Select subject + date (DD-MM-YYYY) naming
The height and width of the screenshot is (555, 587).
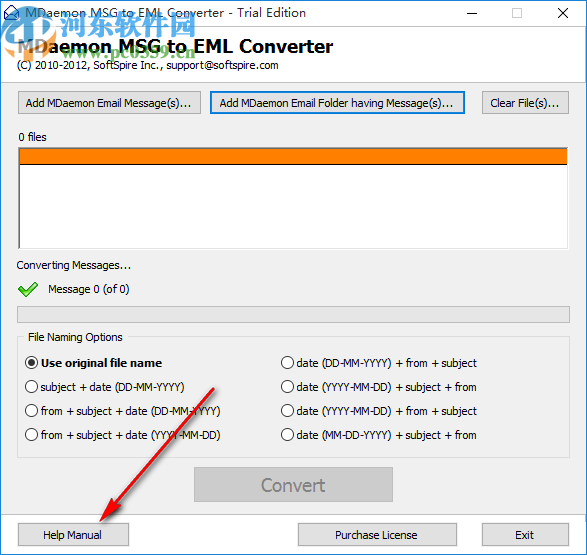click(x=104, y=387)
